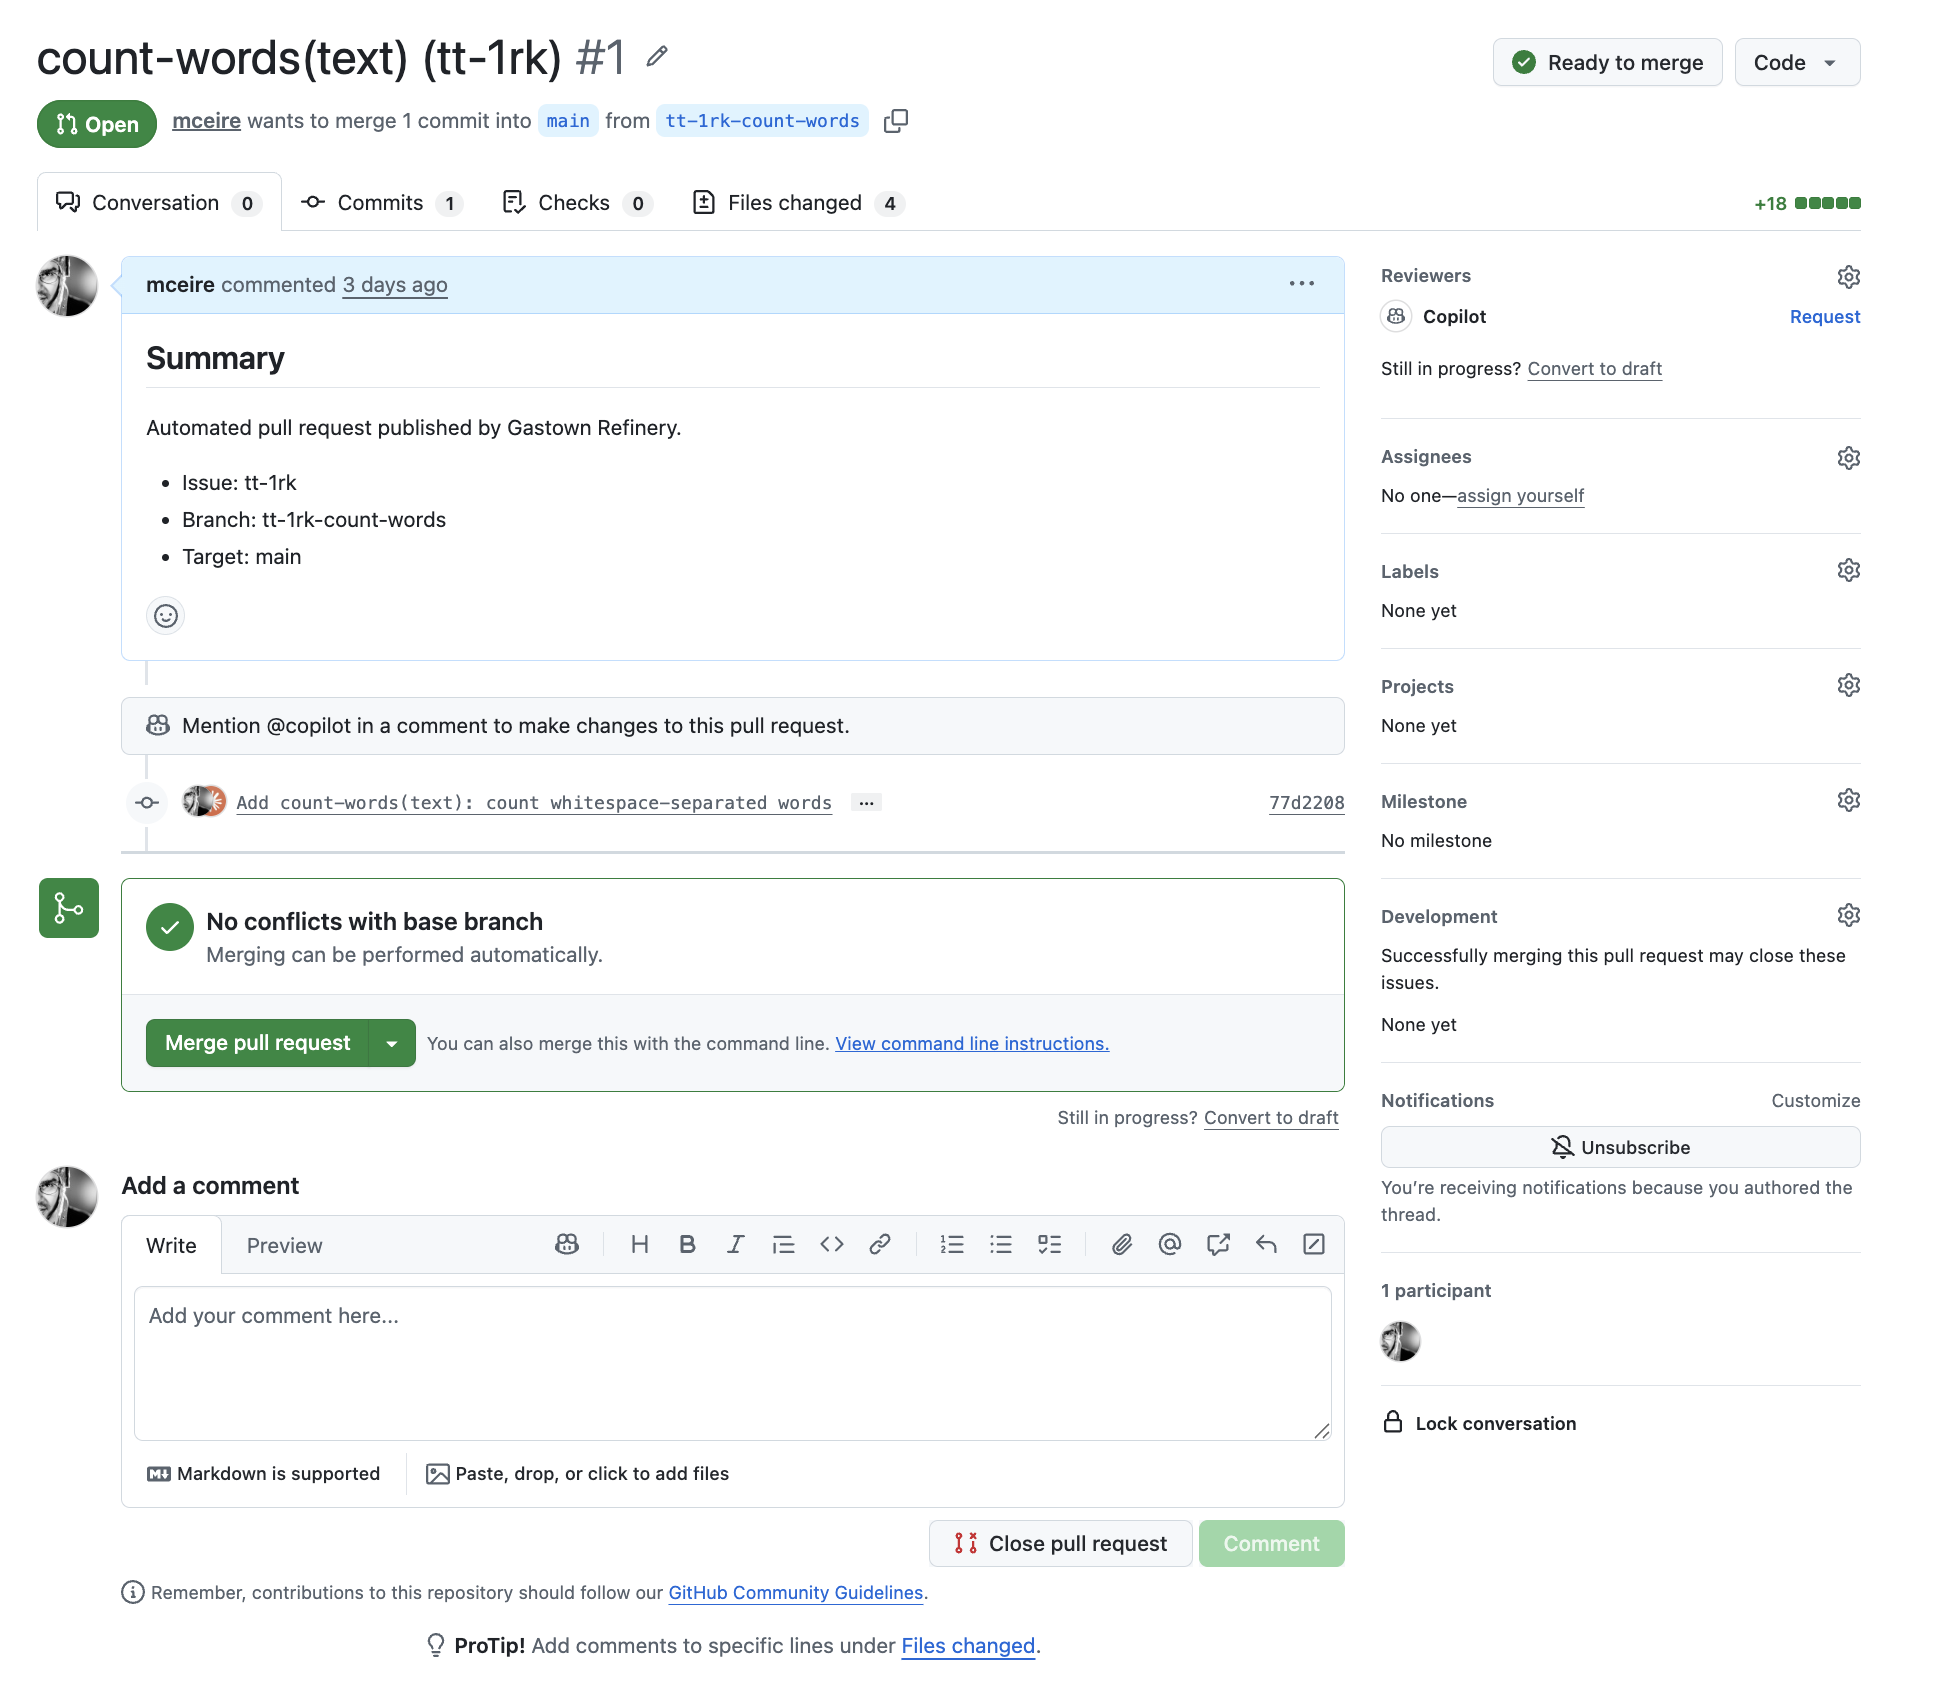The width and height of the screenshot is (1934, 1704).
Task: Insert code formatting in comment editor
Action: [832, 1244]
